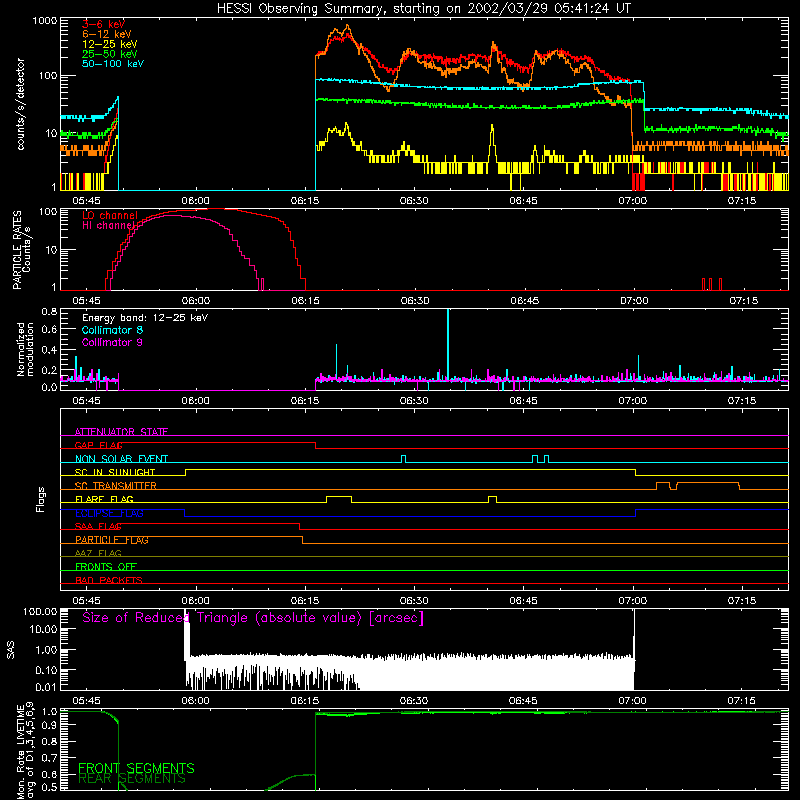Click the long SC TRANSMITTER raised segment

coord(708,485)
